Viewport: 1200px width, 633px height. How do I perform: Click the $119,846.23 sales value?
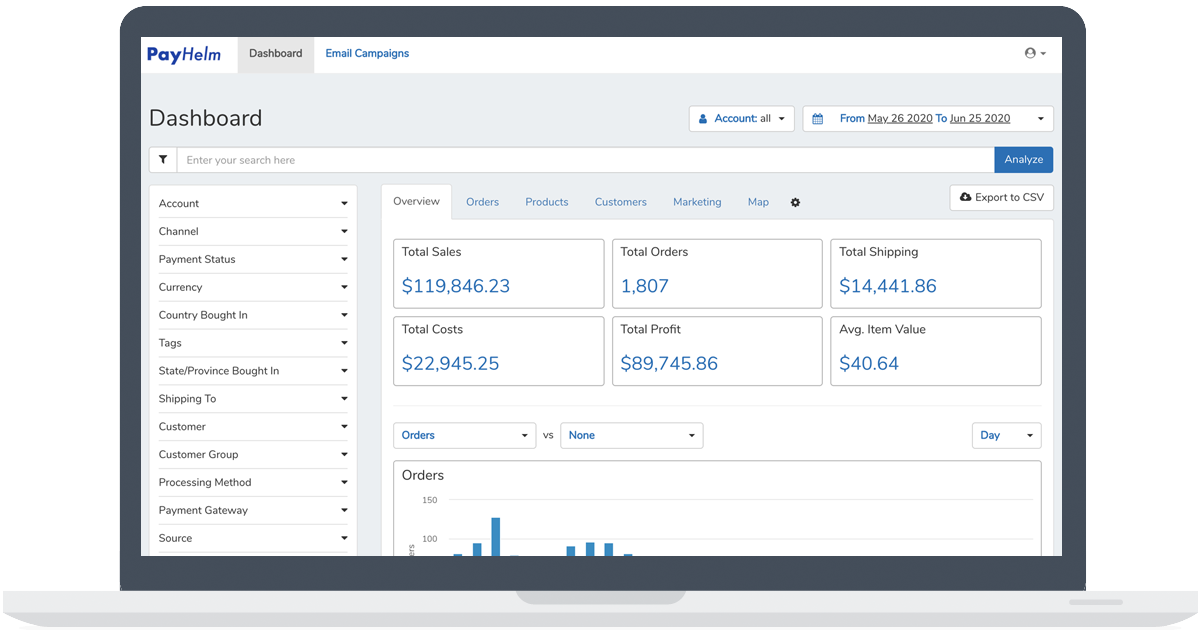pos(456,286)
